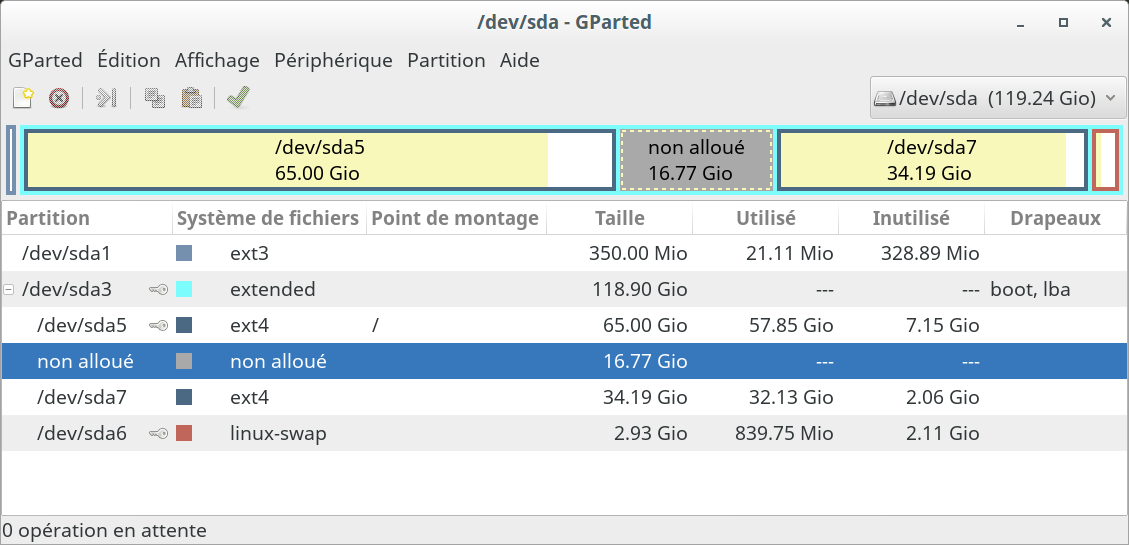
Task: Click the Apply all operations checkmark icon
Action: click(x=238, y=97)
